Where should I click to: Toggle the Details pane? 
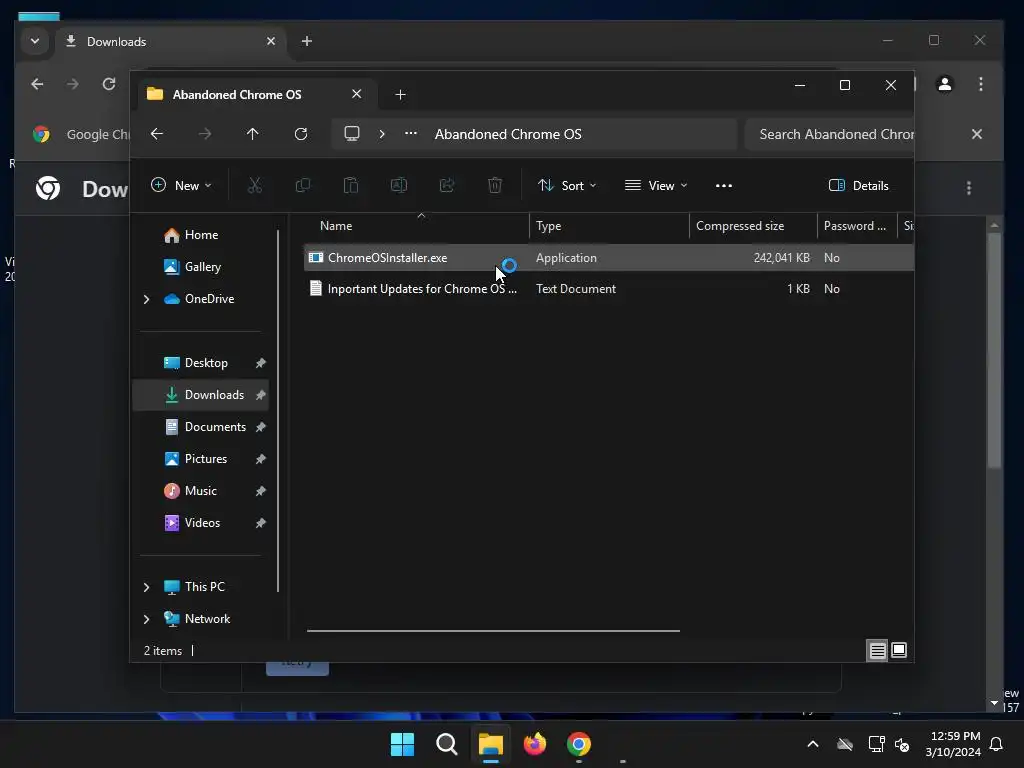[858, 185]
